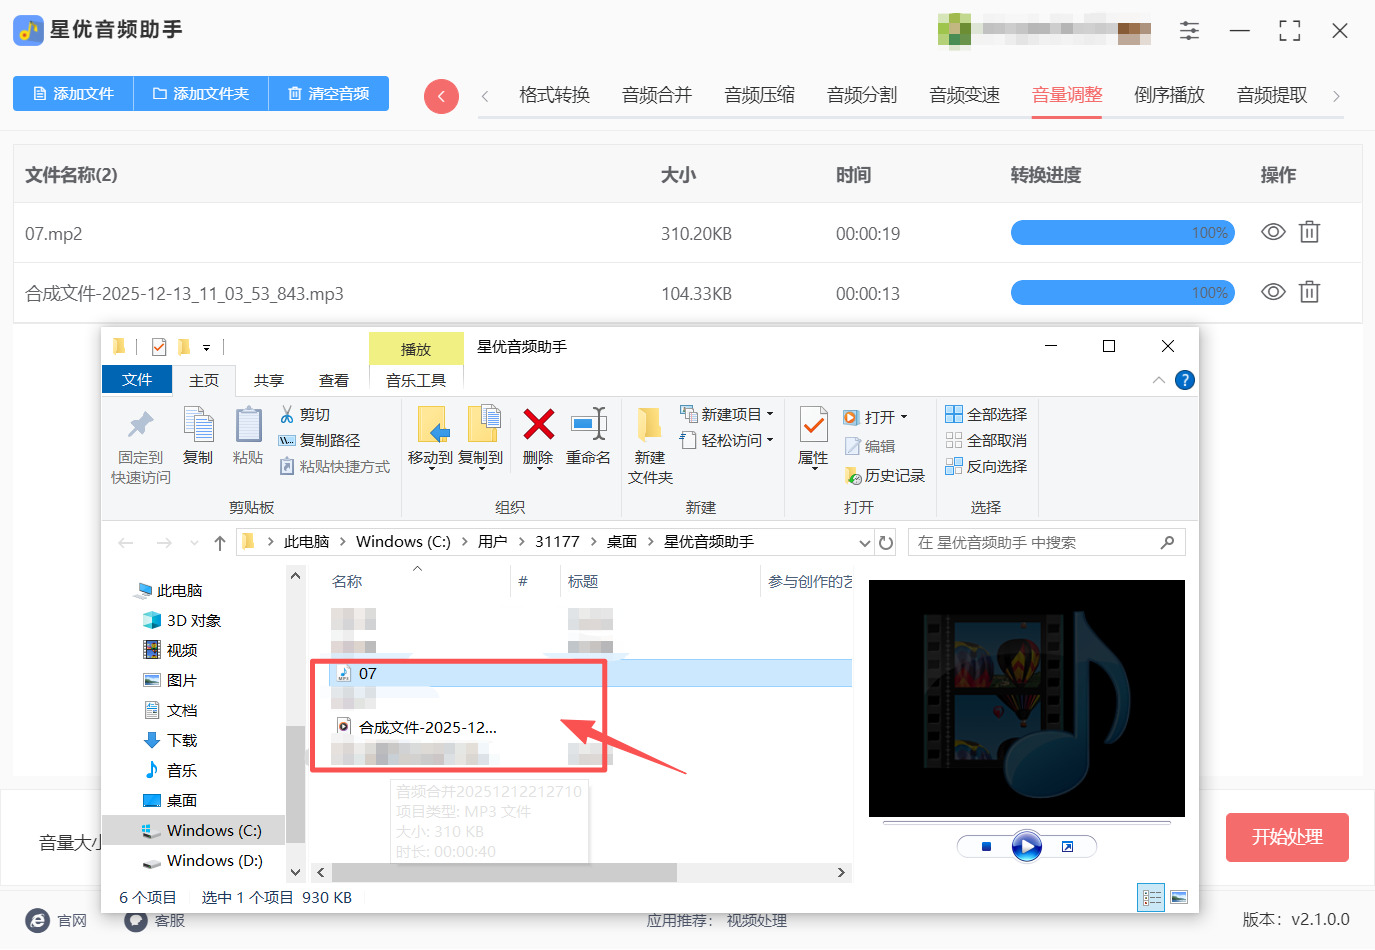
Task: Open the 视频处理 recommendation link
Action: pyautogui.click(x=756, y=920)
